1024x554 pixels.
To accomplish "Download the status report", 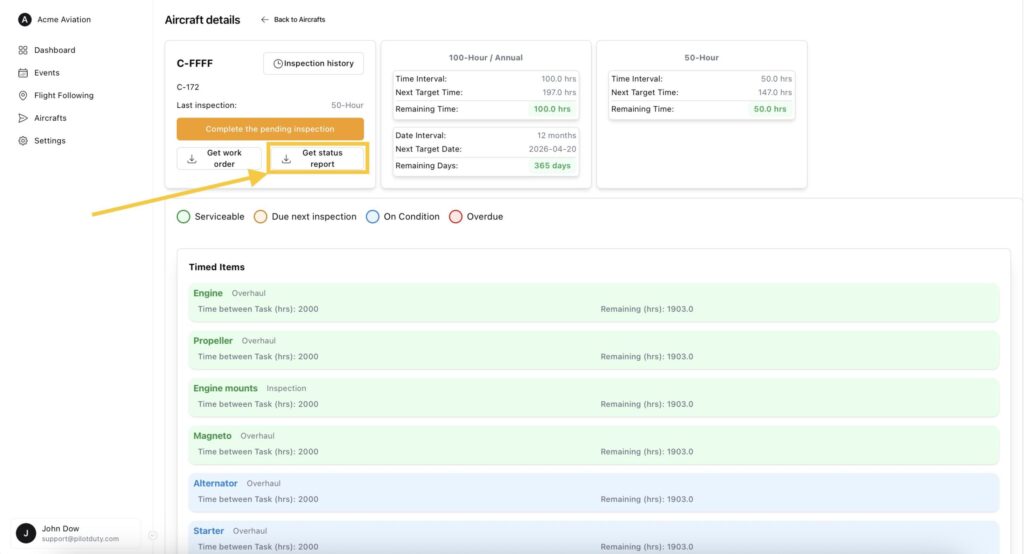I will pos(318,159).
